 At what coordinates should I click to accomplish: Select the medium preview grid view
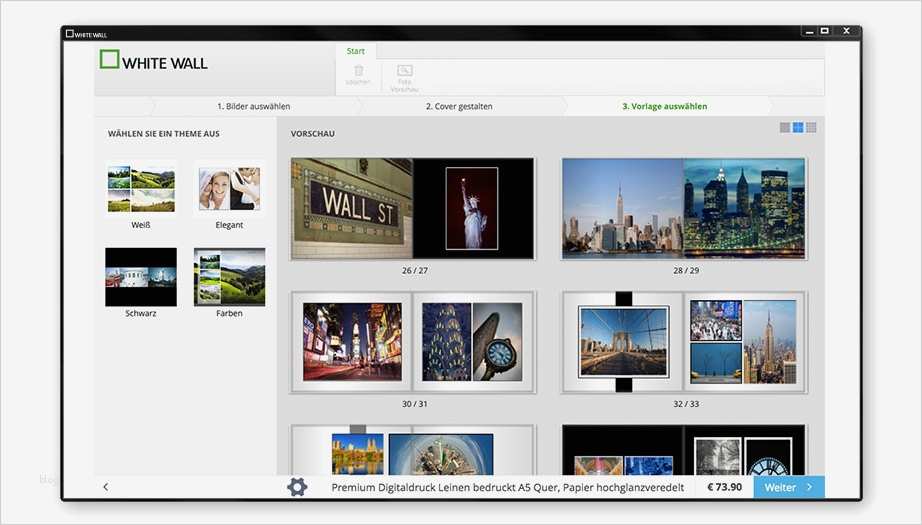click(798, 128)
